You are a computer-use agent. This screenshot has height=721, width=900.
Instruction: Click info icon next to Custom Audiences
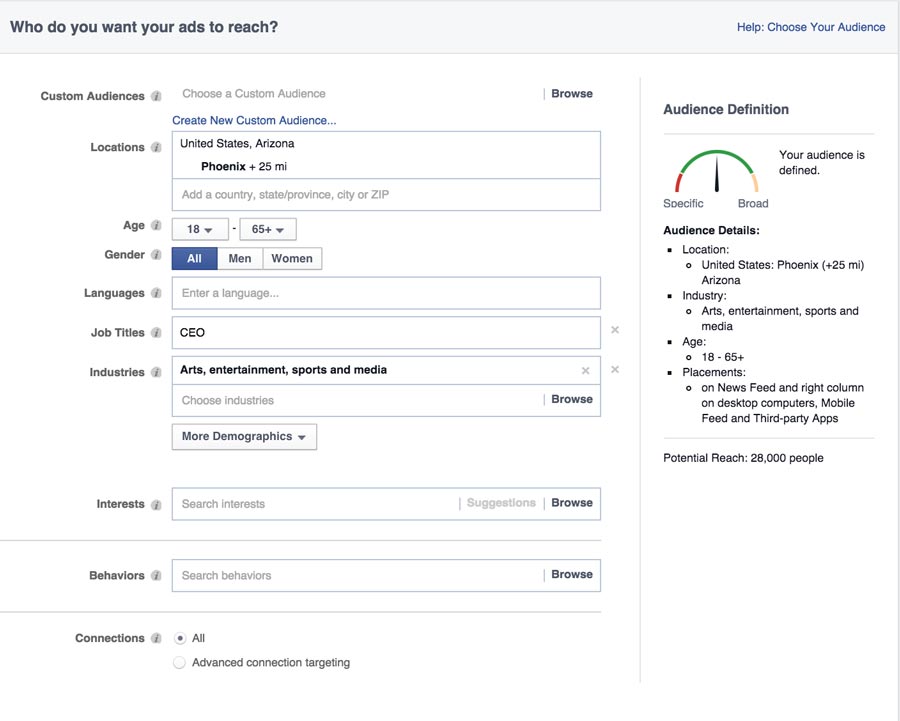pyautogui.click(x=156, y=97)
